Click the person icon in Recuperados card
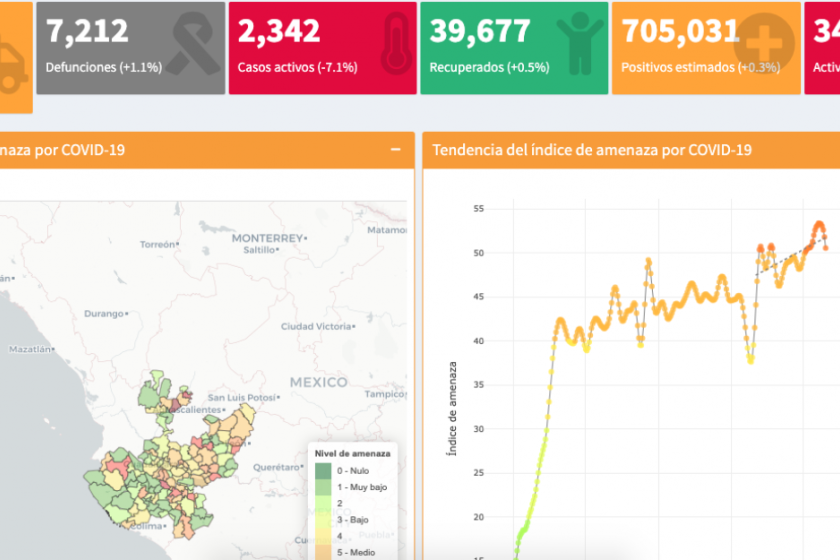The height and width of the screenshot is (560, 840). 579,44
